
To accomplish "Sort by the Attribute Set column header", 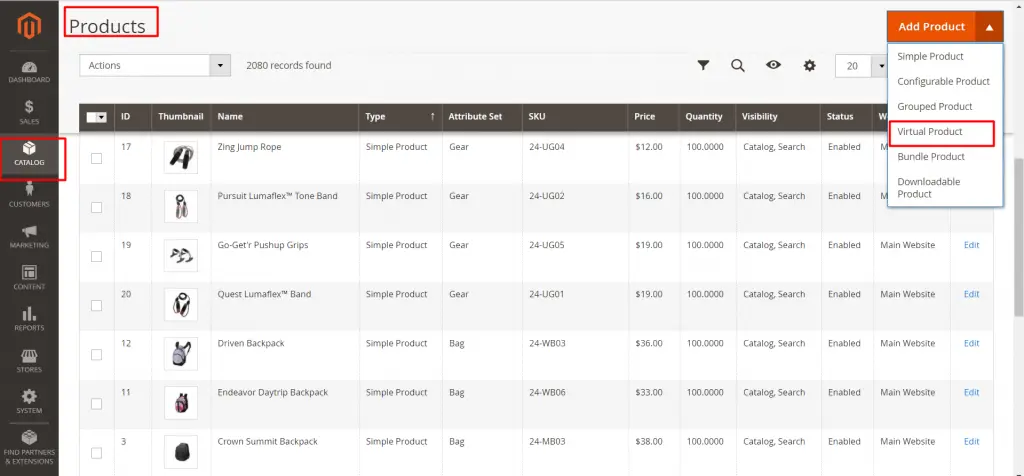I will coord(482,116).
